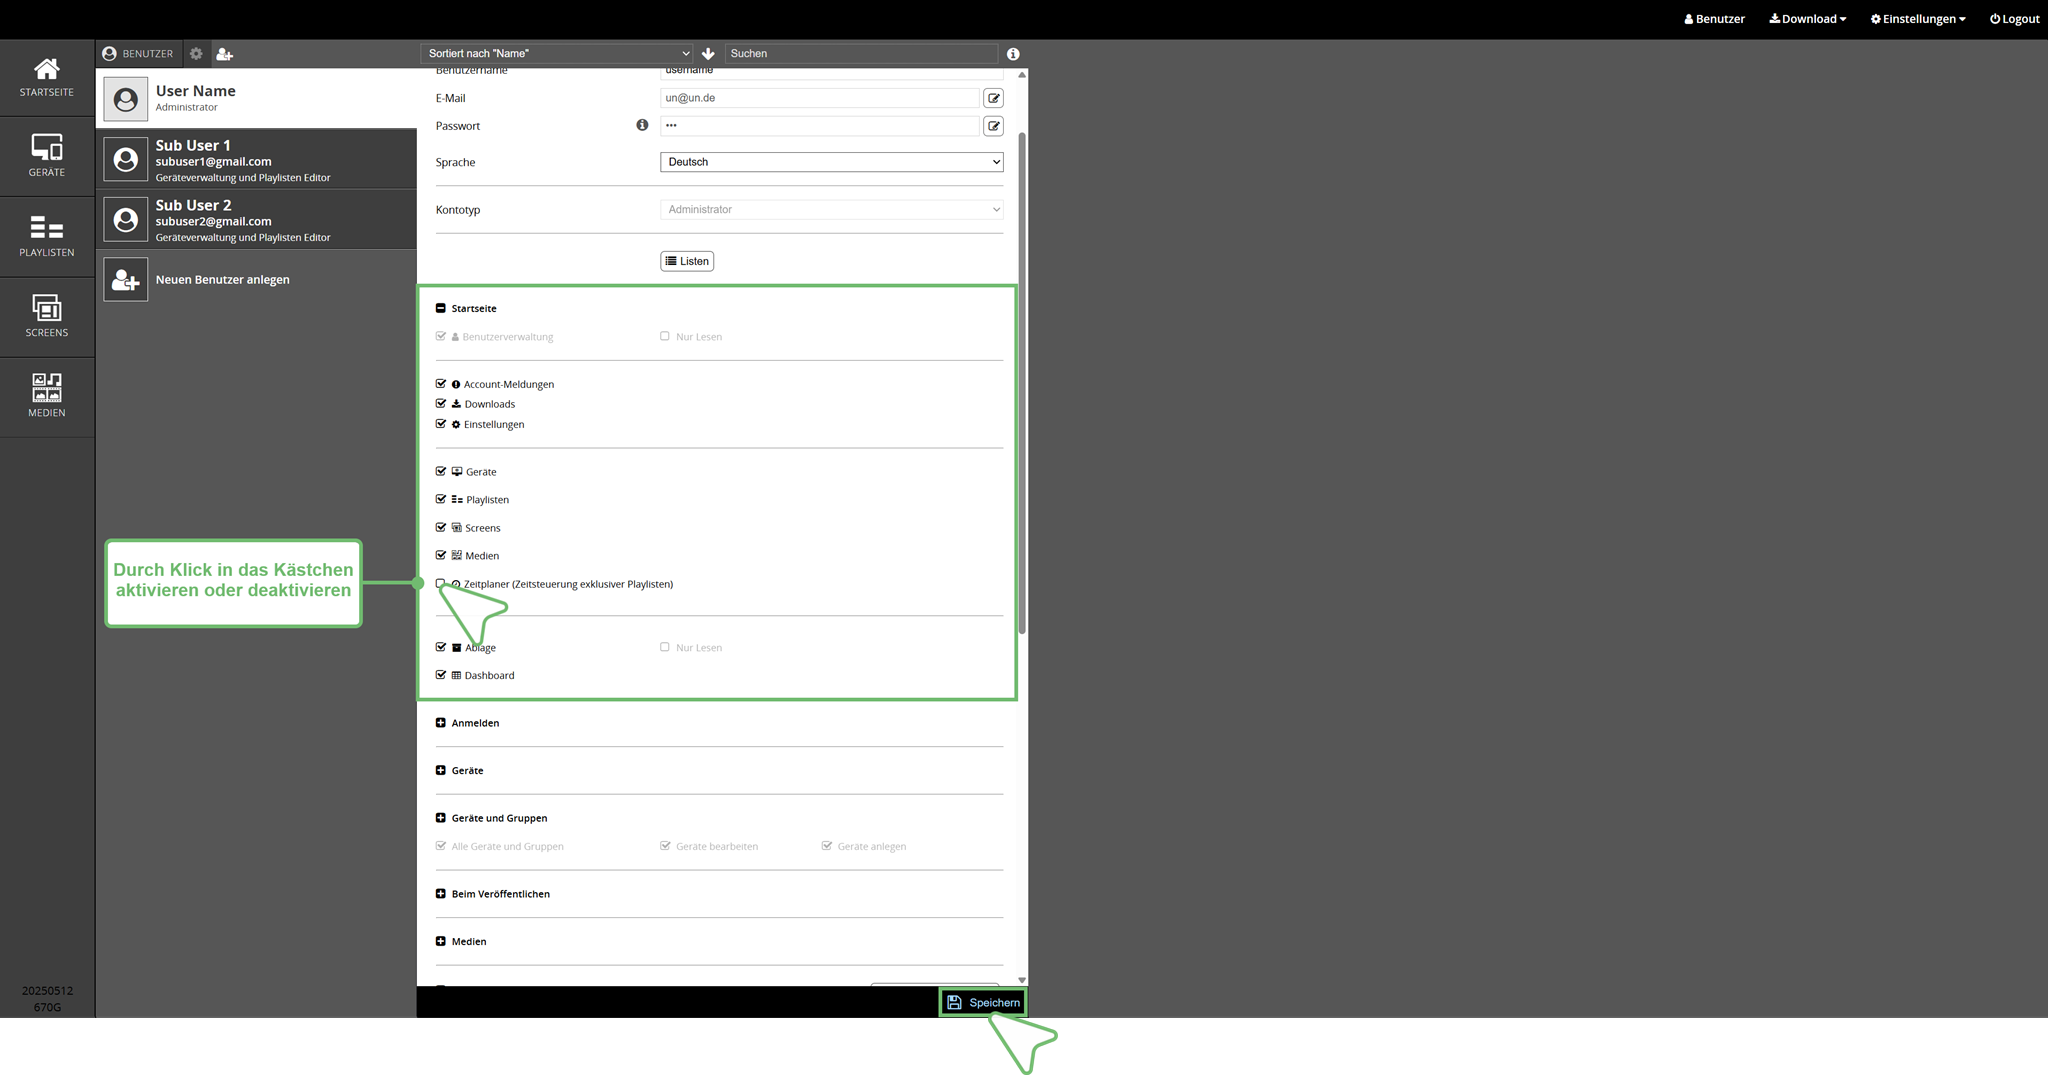
Task: Open the Geräte sidebar icon
Action: click(x=47, y=157)
